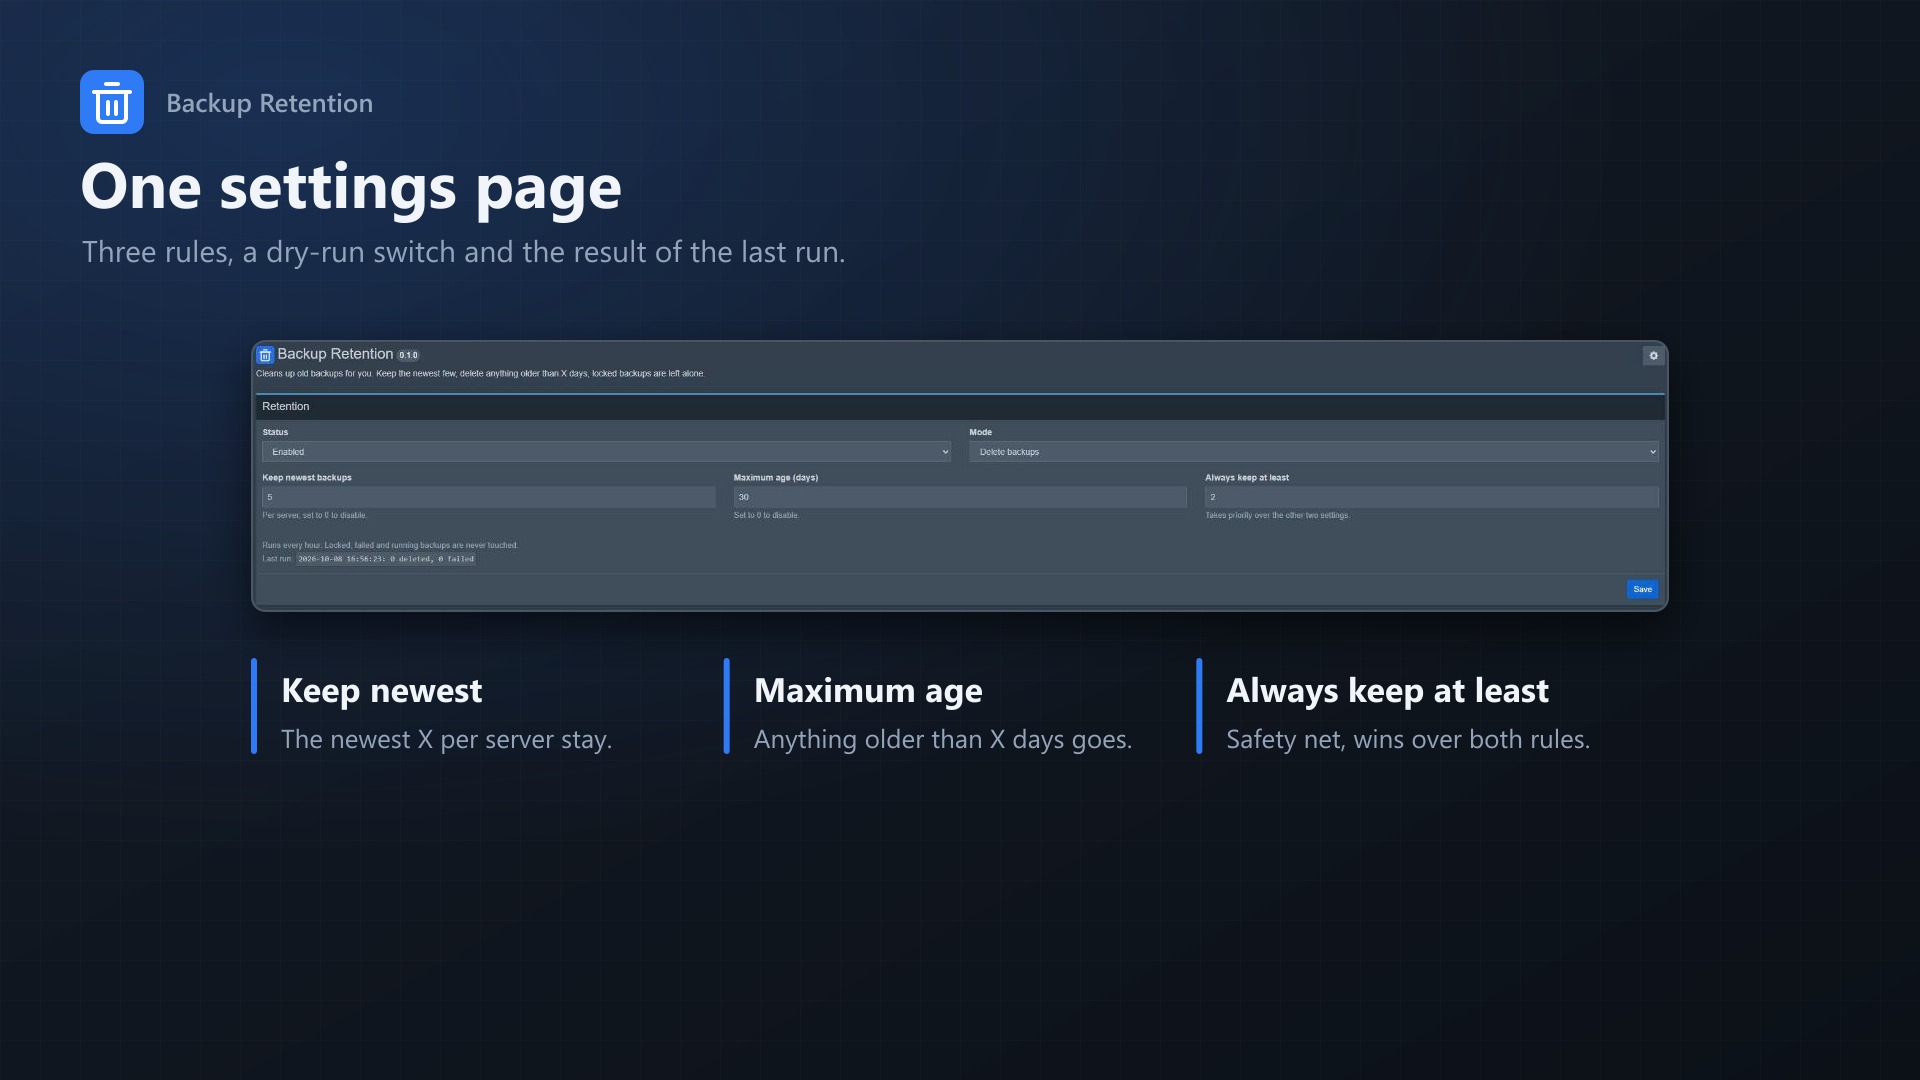The height and width of the screenshot is (1080, 1920).
Task: Click the 'Keep newest' feature heading
Action: 382,690
